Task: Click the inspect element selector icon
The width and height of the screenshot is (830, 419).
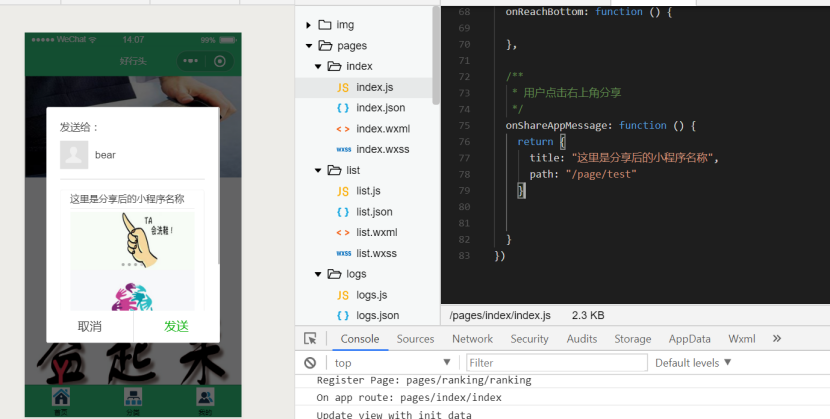Action: point(310,339)
